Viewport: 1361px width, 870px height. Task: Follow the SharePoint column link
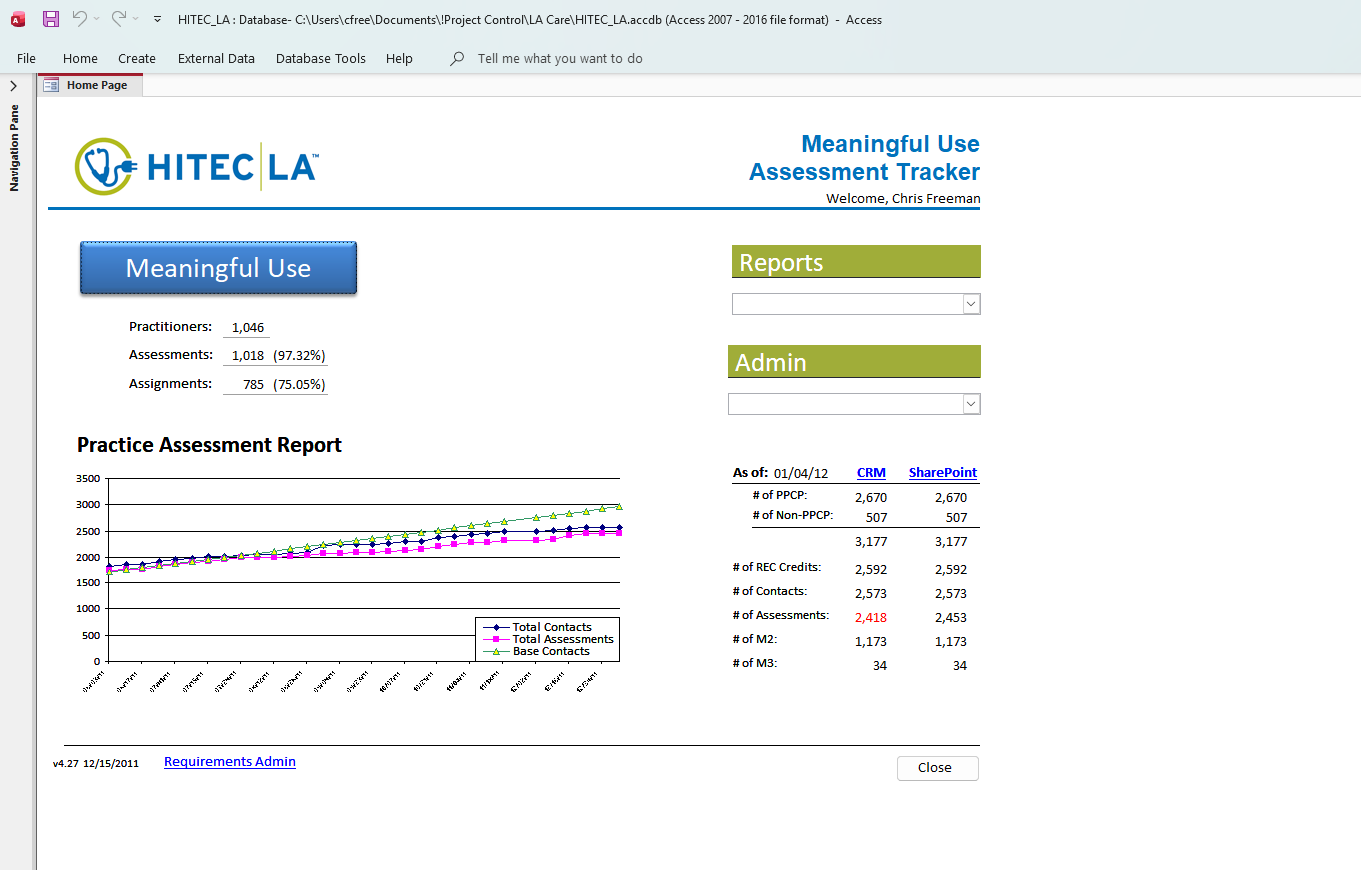point(942,473)
